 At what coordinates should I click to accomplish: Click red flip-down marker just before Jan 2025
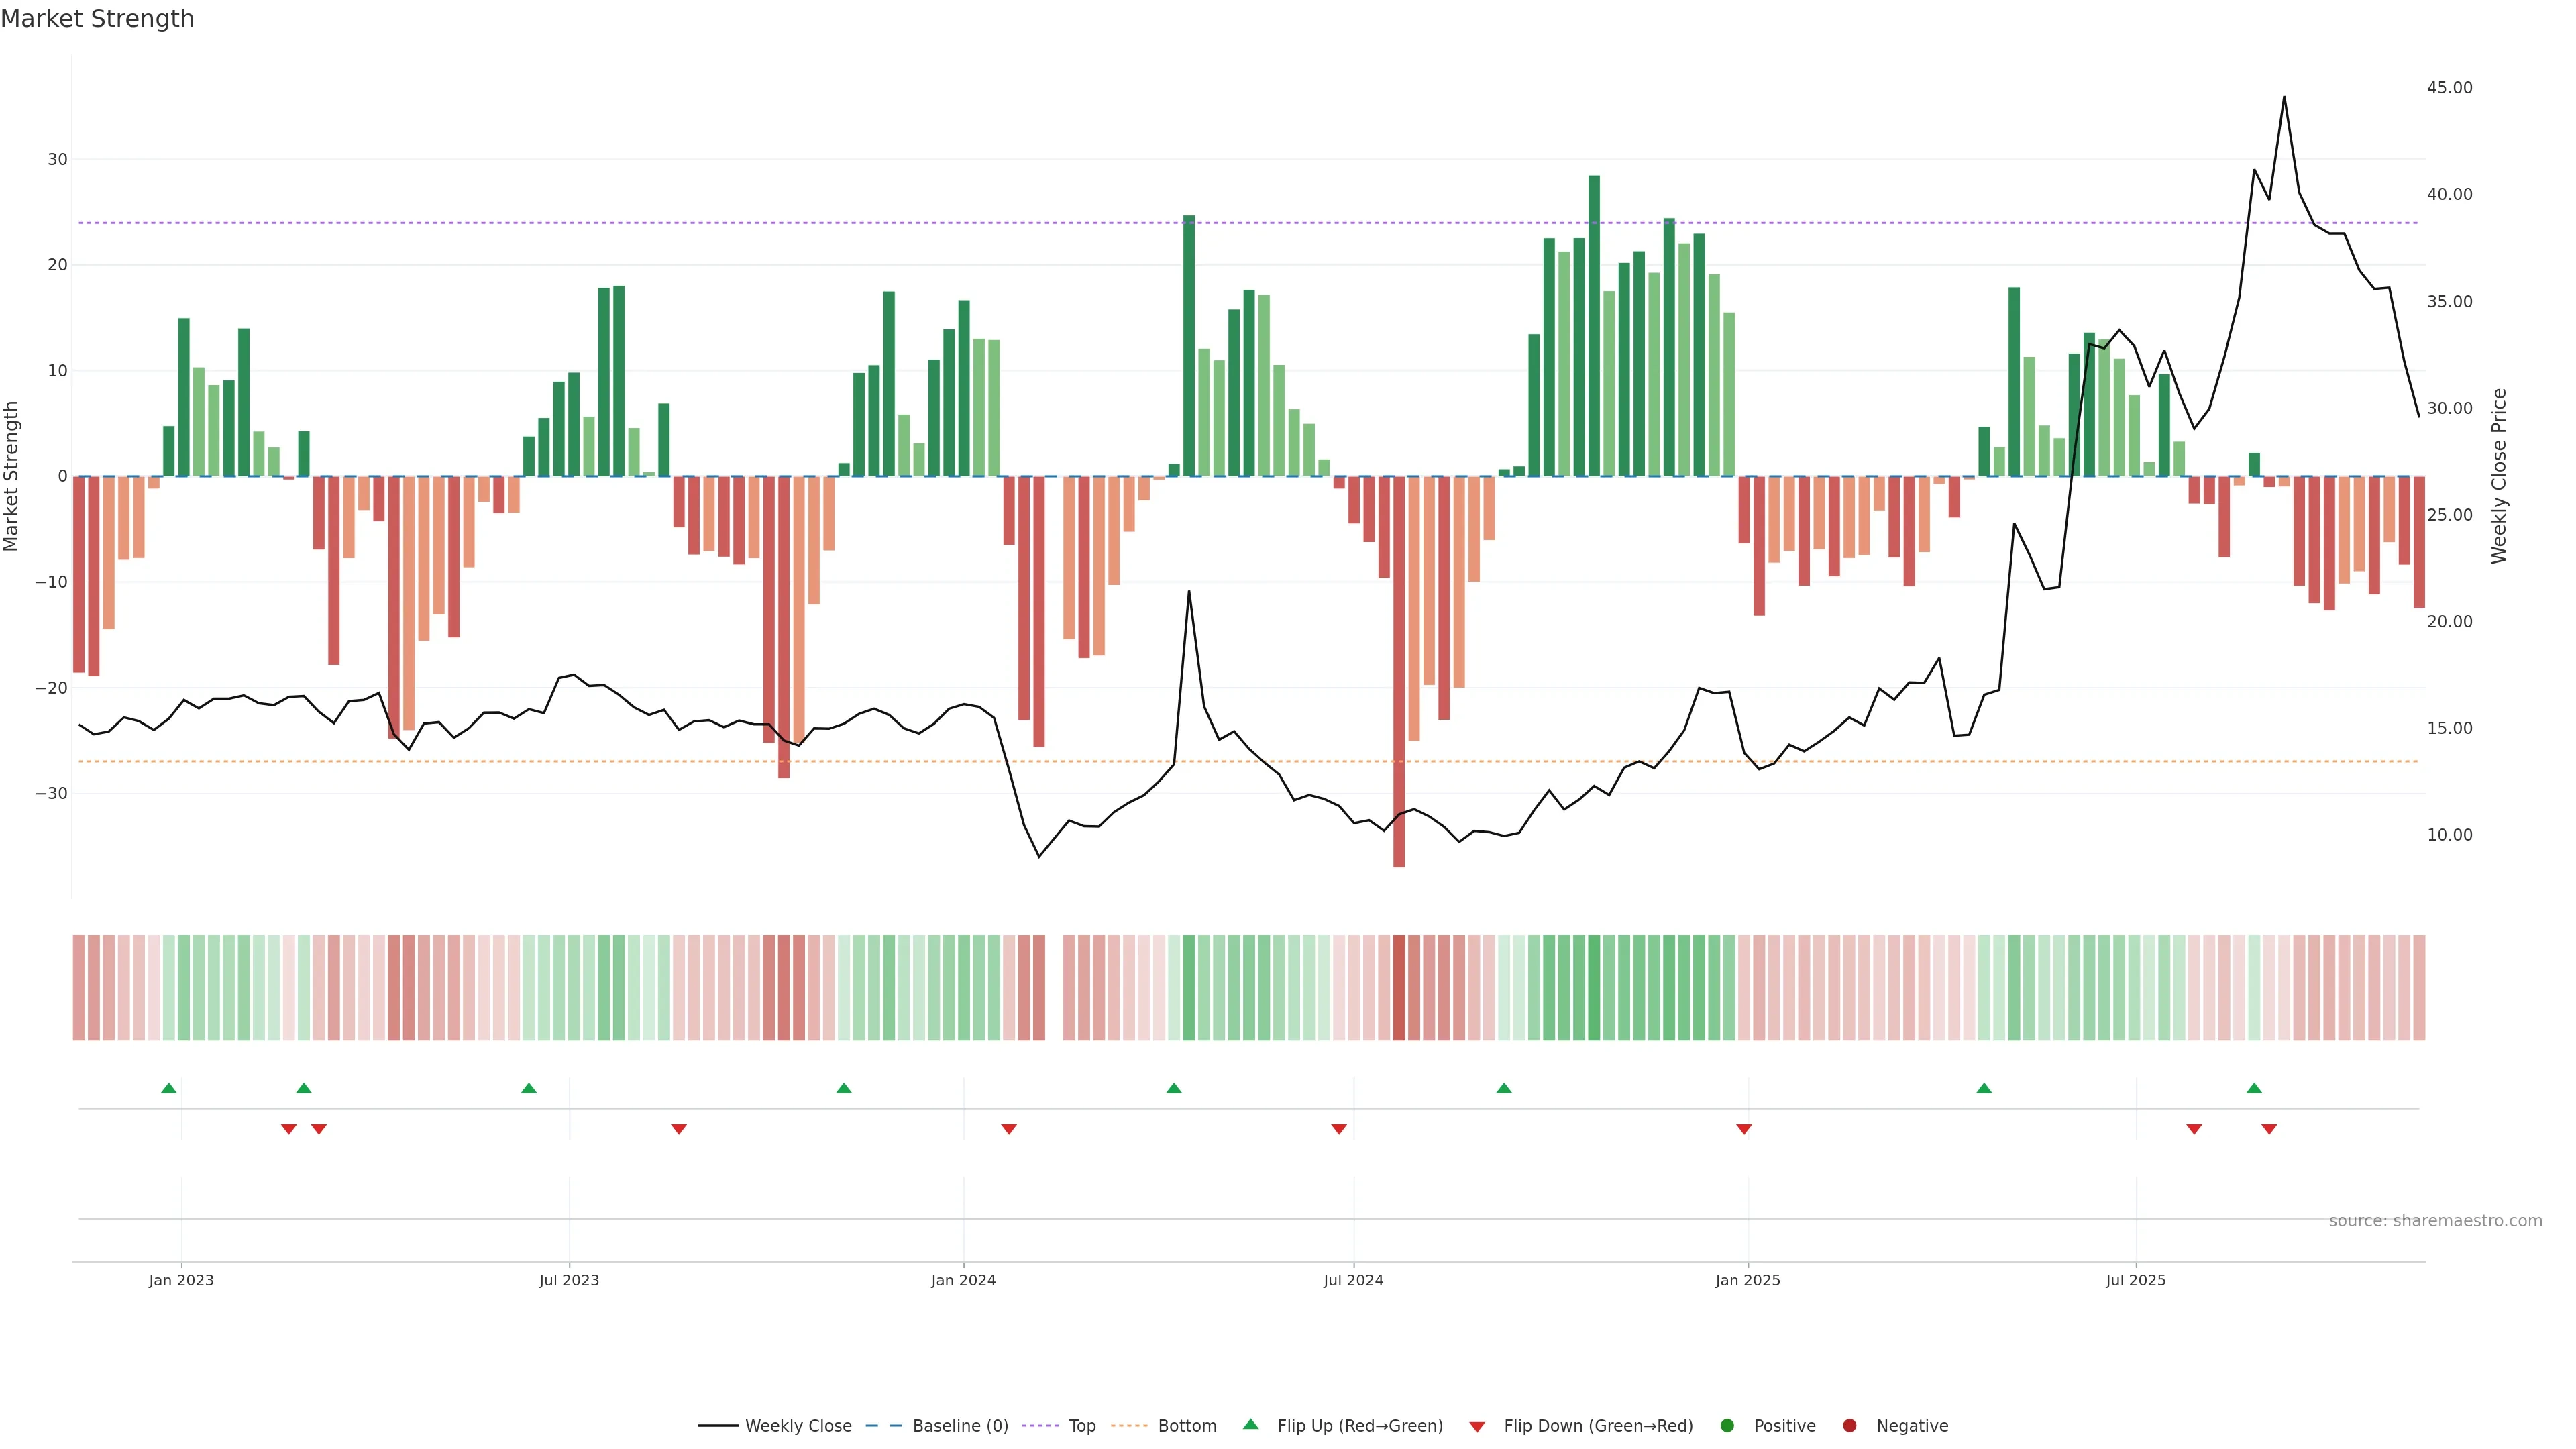(x=1744, y=1129)
